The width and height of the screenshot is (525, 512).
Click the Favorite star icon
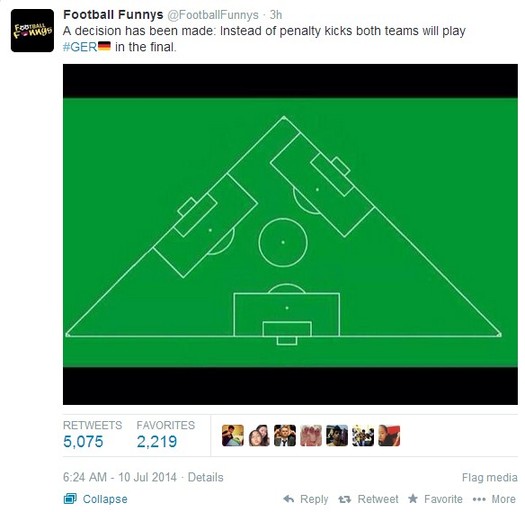(x=413, y=499)
